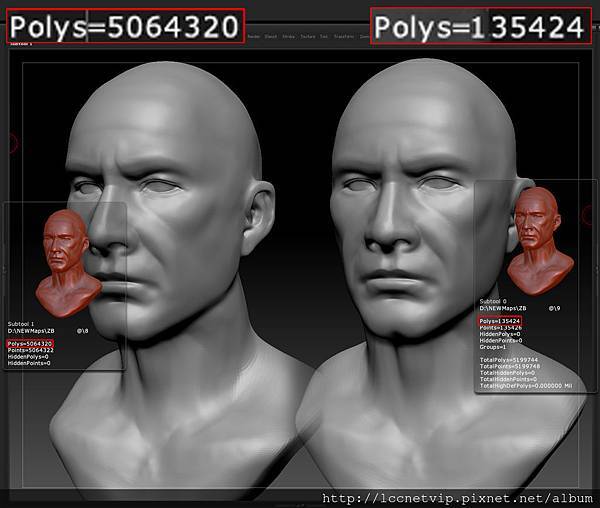Click the '@\8' text in left popup
Viewport: 600px width, 508px height.
[83, 331]
